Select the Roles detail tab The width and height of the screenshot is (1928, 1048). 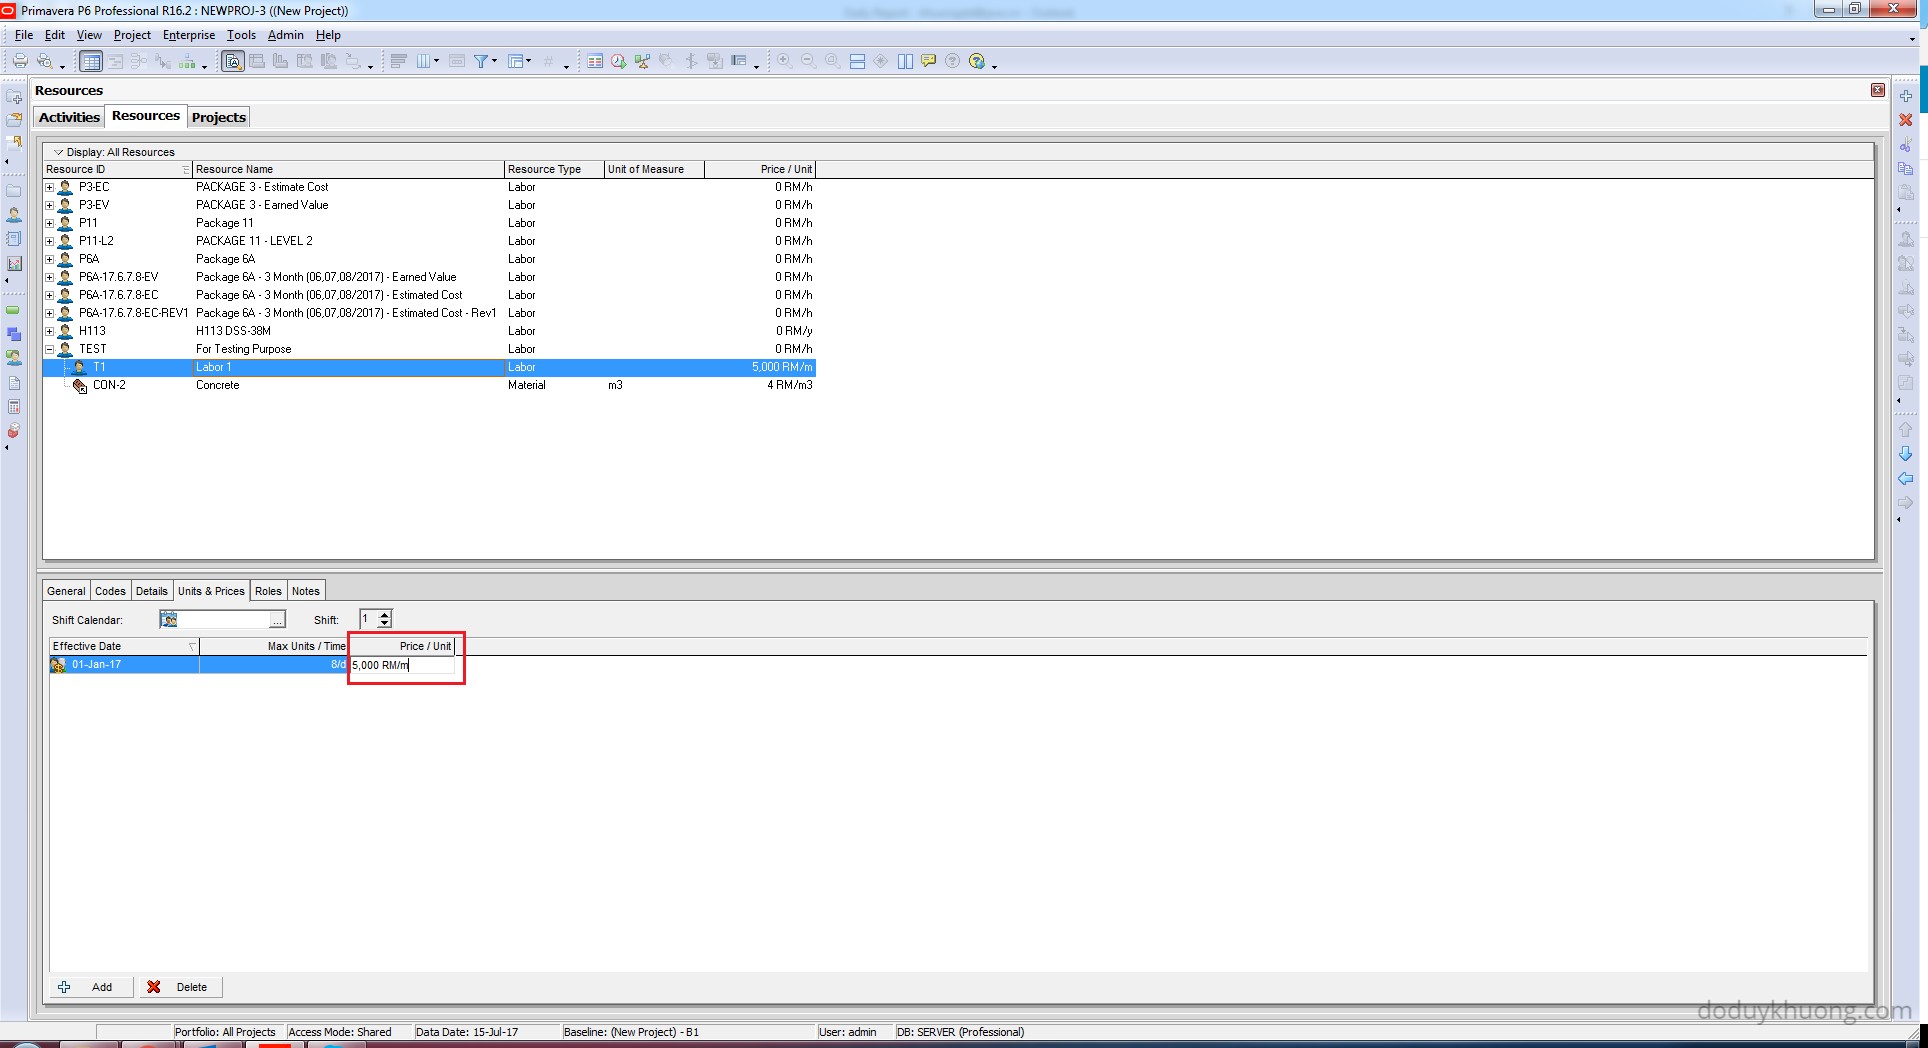pyautogui.click(x=268, y=591)
